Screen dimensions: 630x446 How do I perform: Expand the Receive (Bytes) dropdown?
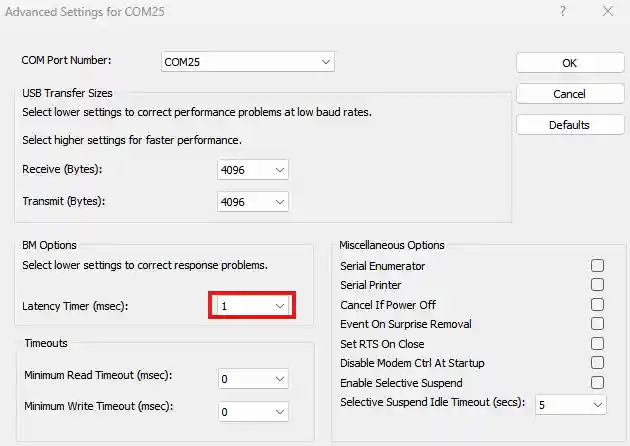253,170
